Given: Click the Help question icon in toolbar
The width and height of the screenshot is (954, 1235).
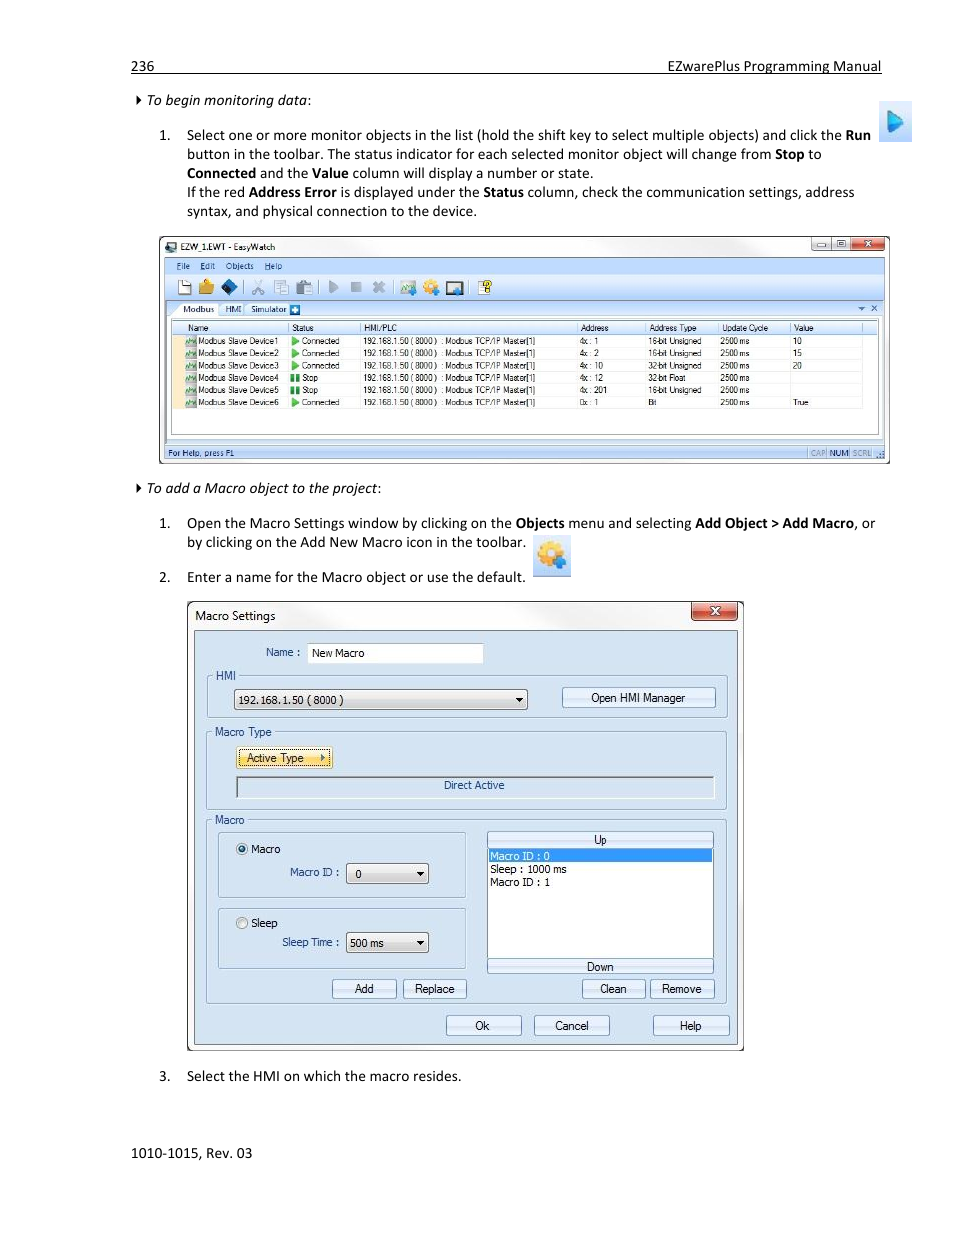Looking at the screenshot, I should (485, 288).
